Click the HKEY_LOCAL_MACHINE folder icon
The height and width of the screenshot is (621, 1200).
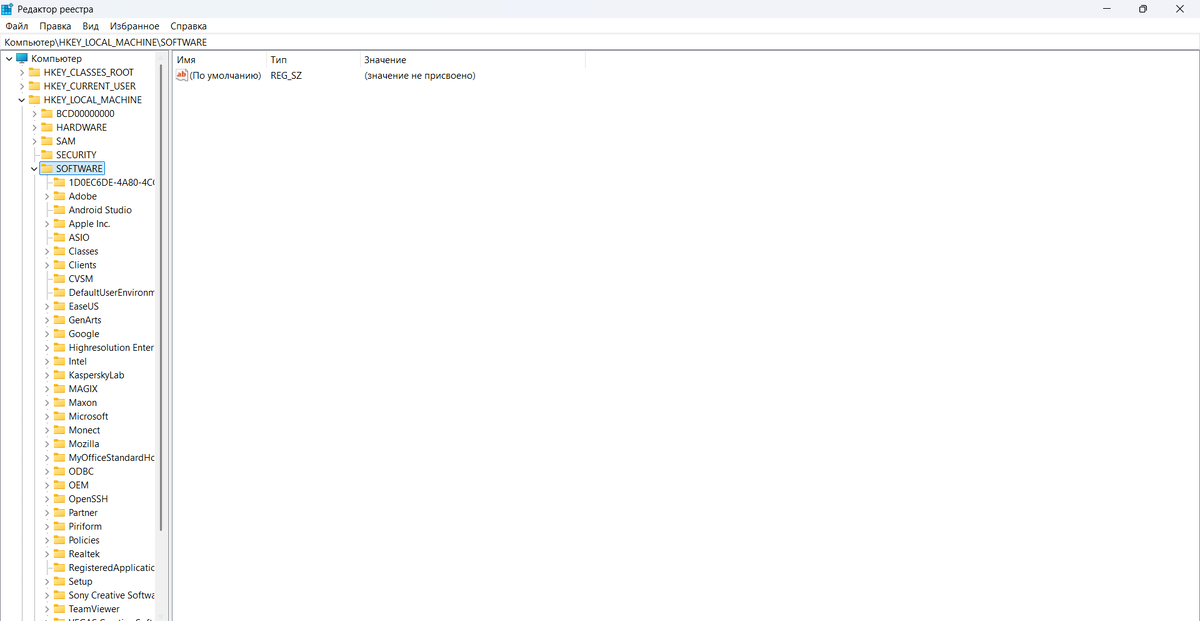[x=34, y=100]
